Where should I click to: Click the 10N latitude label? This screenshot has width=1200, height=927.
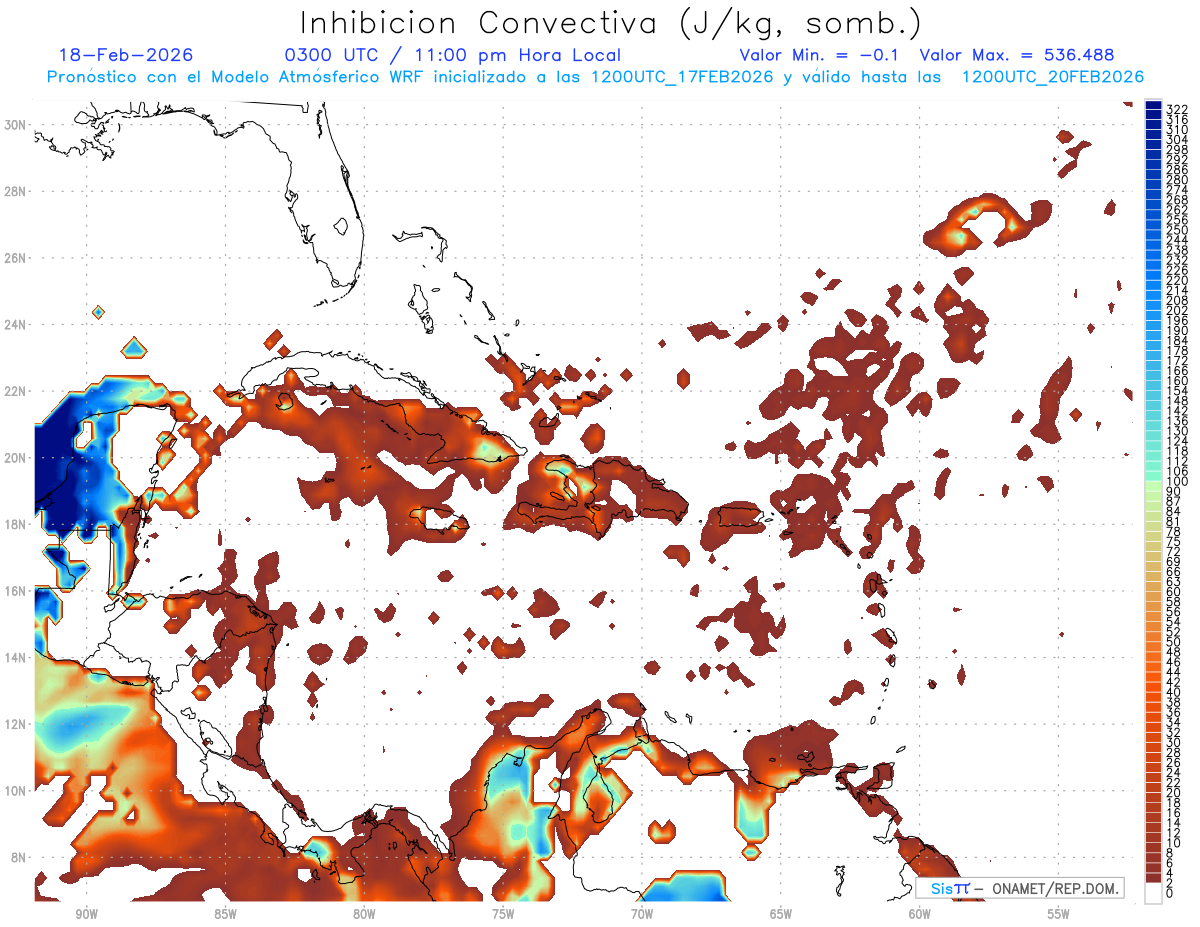pos(17,791)
